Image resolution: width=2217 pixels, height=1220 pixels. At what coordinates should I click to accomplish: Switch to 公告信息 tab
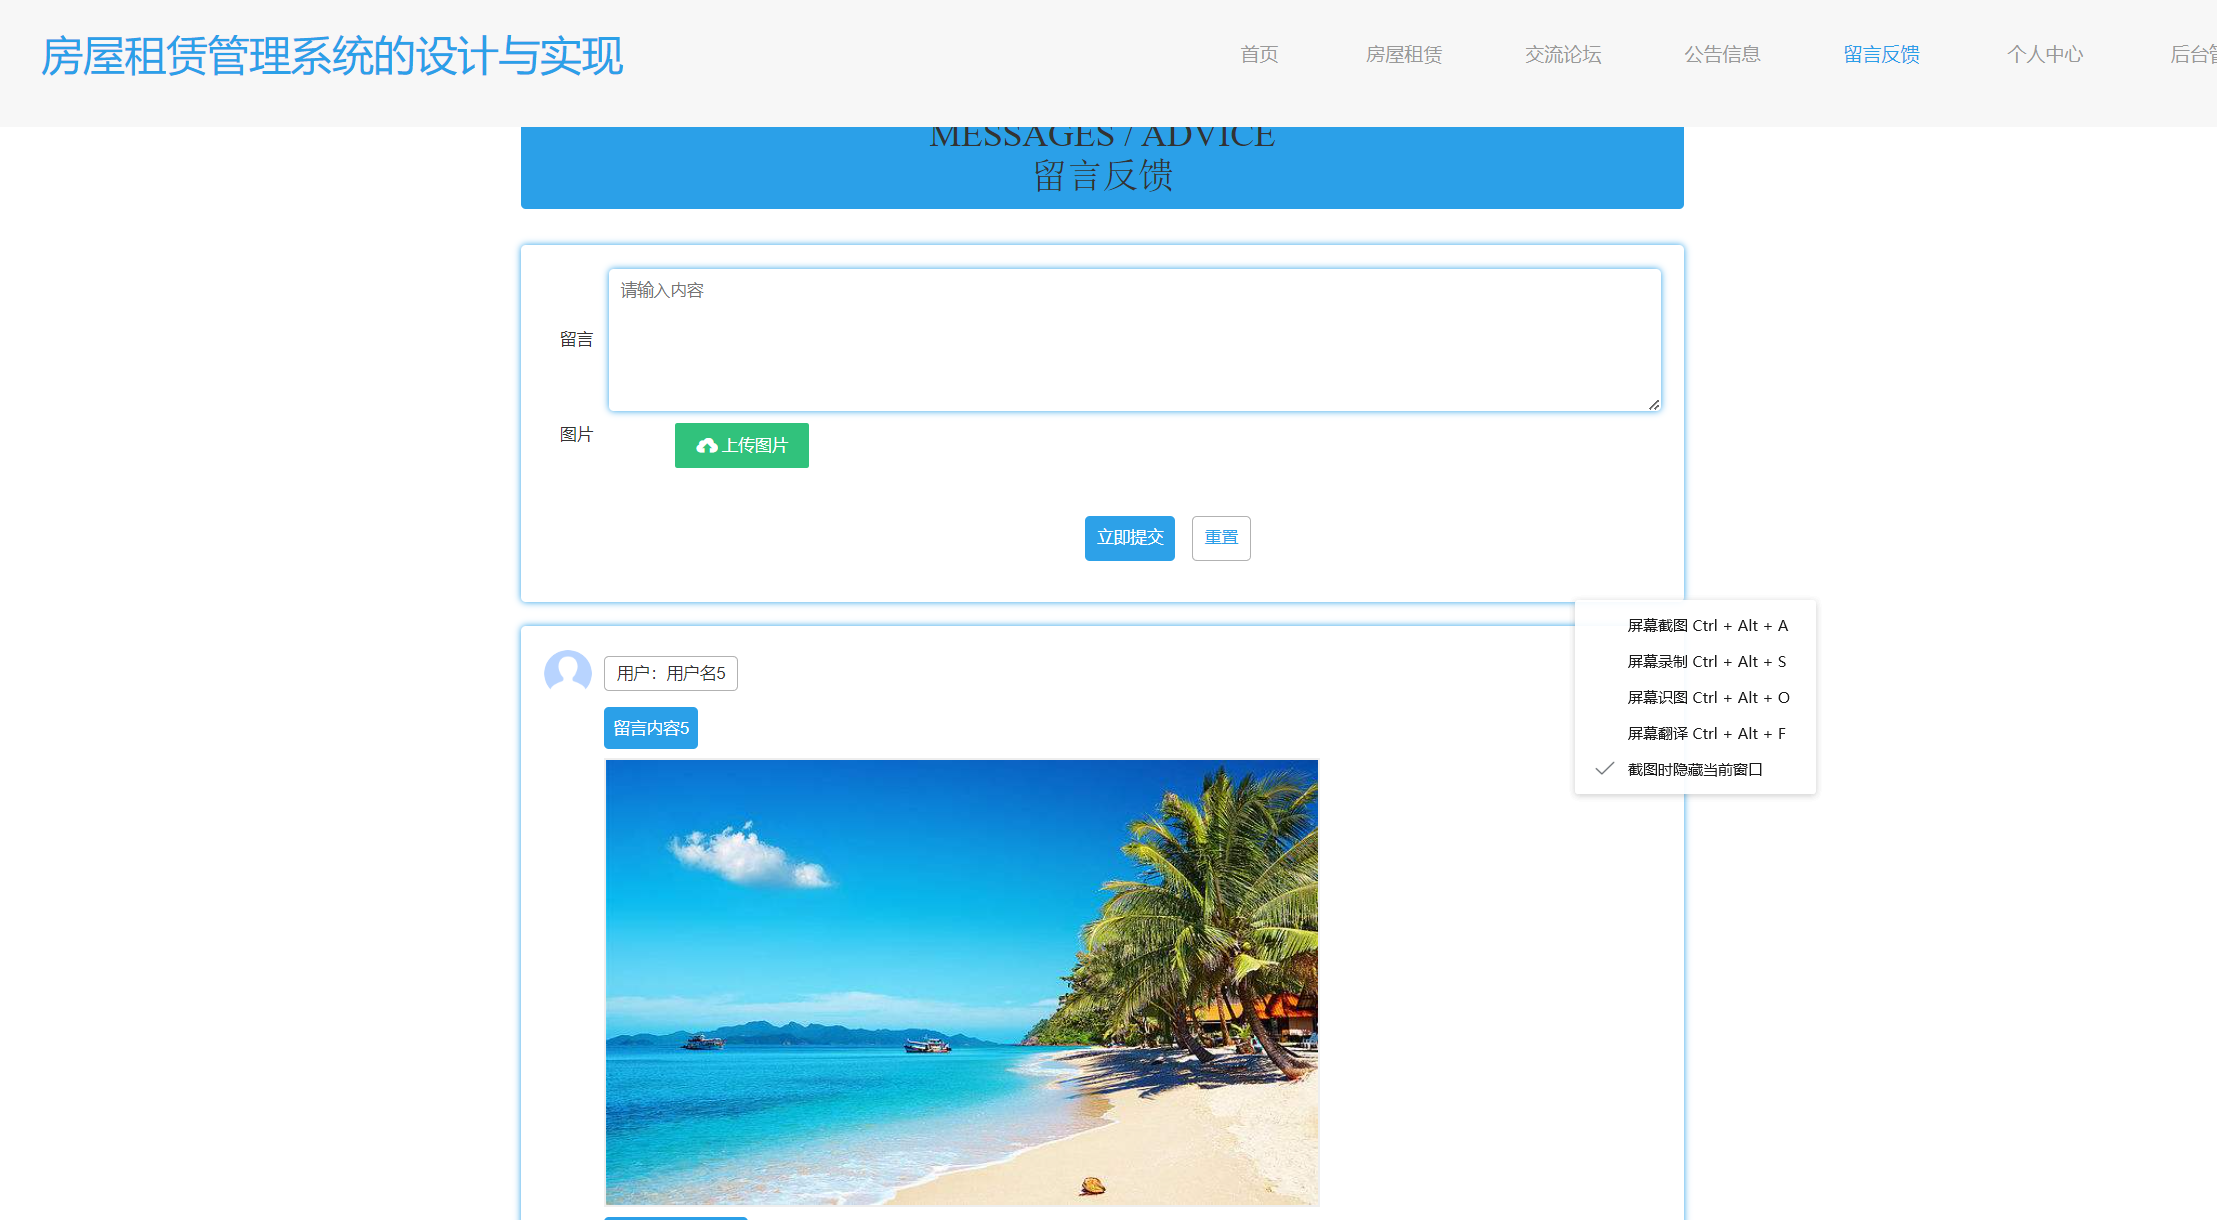pyautogui.click(x=1721, y=55)
